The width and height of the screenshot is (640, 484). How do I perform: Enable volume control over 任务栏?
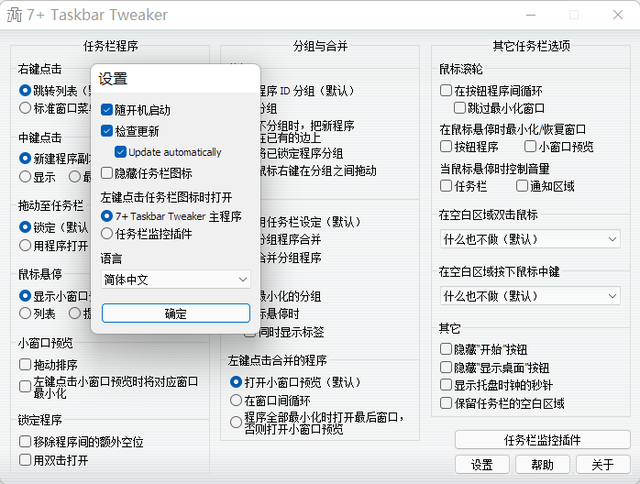[x=446, y=186]
